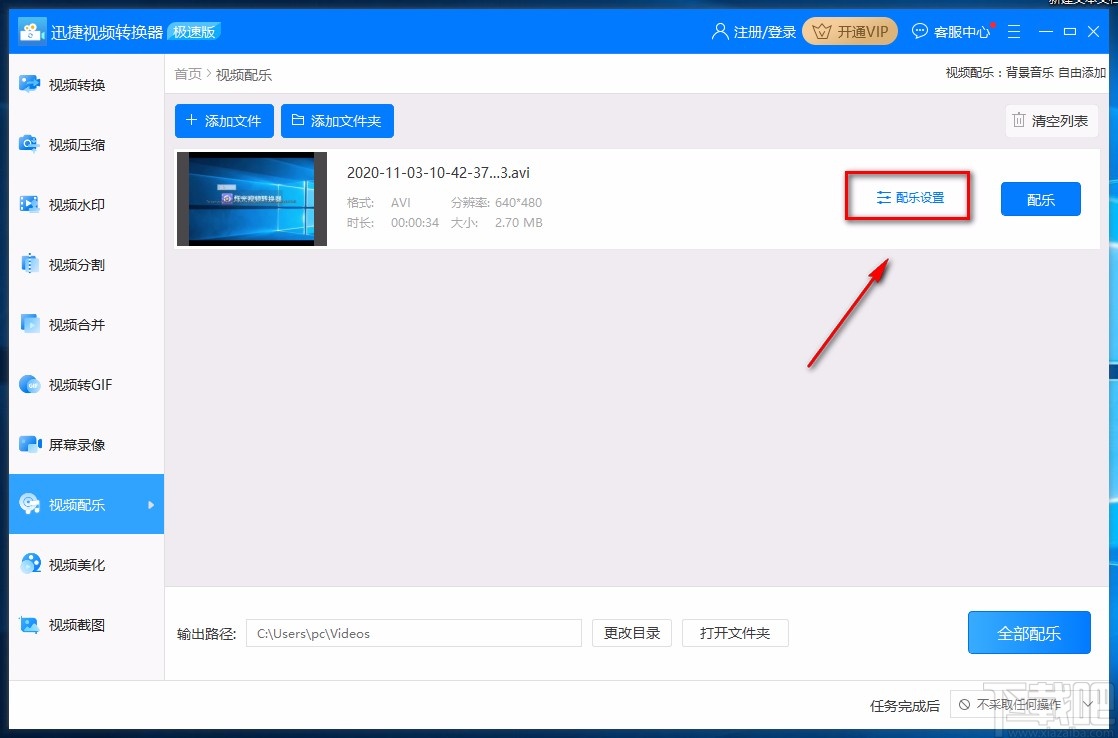Open 视频分割 from the sidebar

click(86, 265)
